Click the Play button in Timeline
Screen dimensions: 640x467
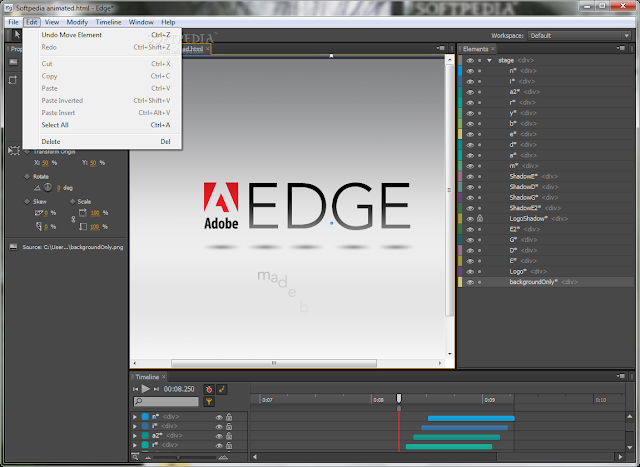pos(146,389)
